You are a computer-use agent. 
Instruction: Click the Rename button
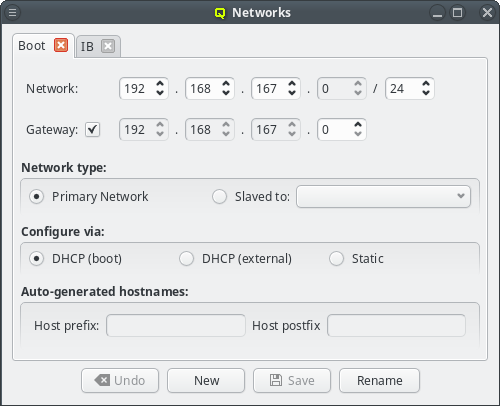pos(379,380)
